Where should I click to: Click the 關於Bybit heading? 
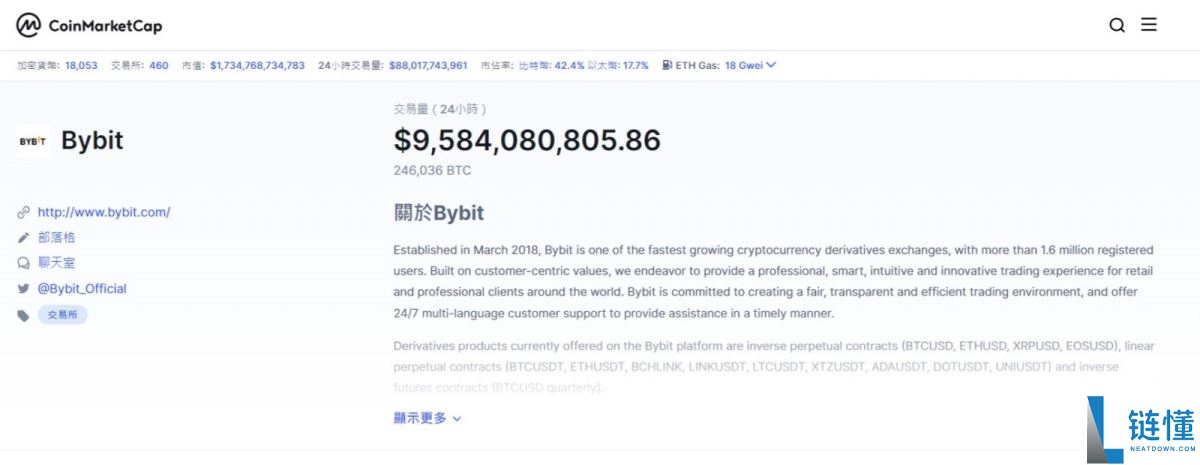[x=439, y=213]
